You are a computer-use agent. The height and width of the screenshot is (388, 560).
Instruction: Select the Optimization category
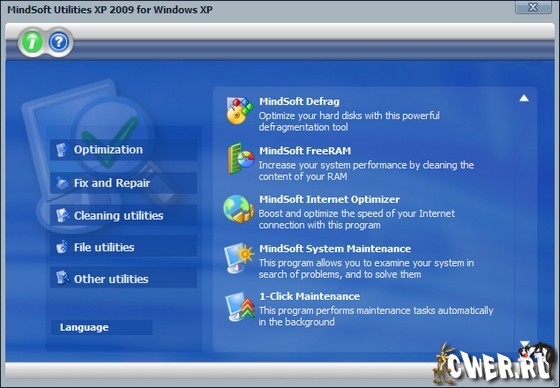pos(124,150)
